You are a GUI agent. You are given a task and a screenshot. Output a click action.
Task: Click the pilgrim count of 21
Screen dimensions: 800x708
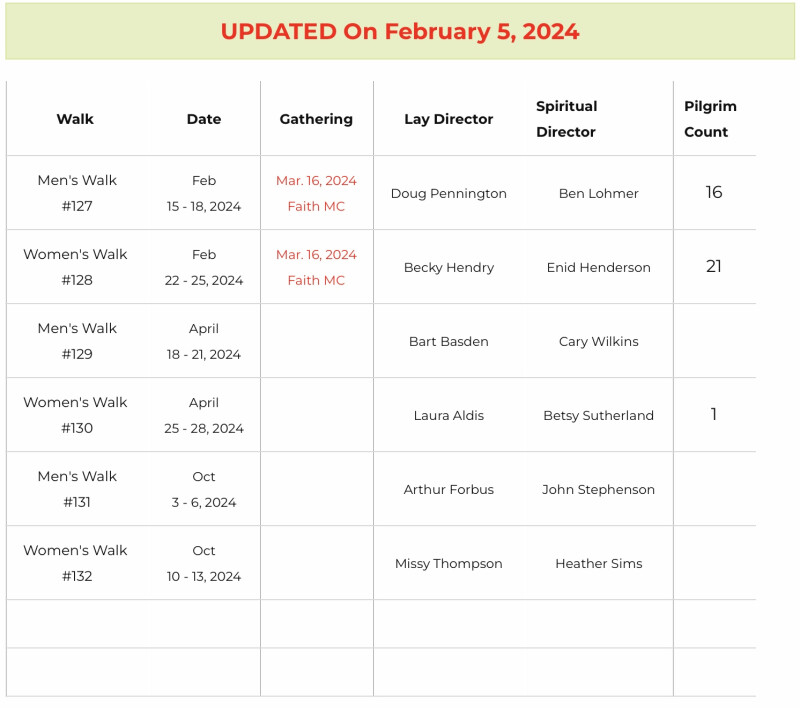click(714, 266)
